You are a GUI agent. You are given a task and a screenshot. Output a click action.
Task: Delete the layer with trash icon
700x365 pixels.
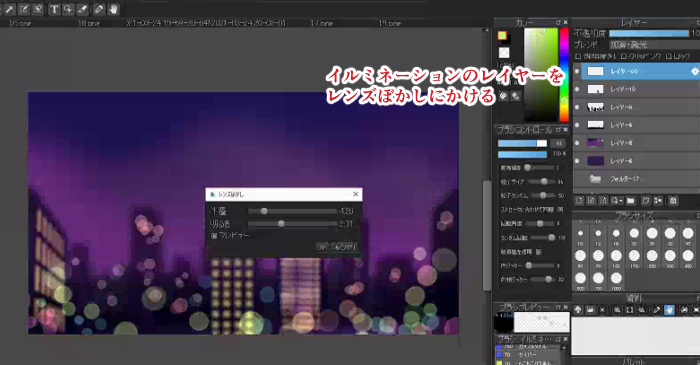point(673,201)
